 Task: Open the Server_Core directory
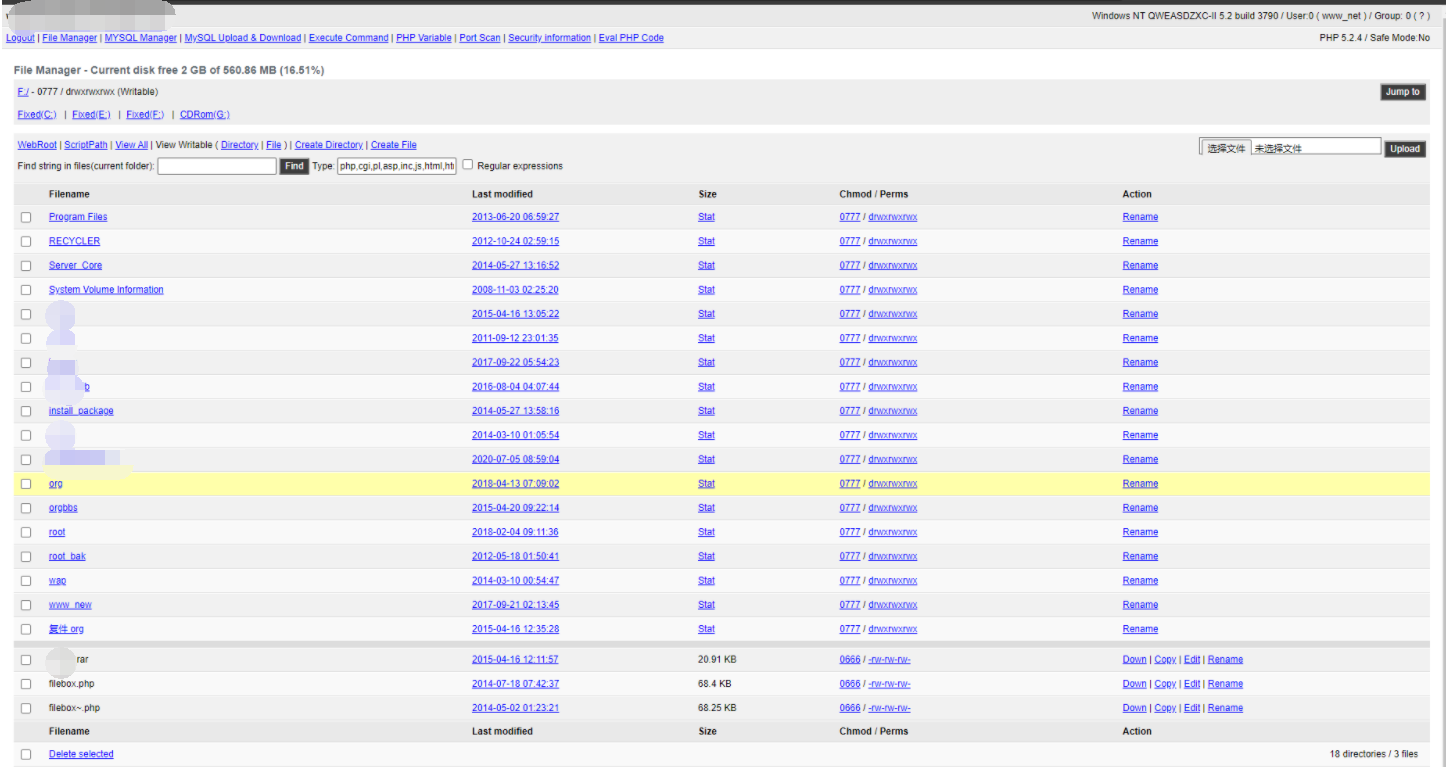tap(75, 265)
